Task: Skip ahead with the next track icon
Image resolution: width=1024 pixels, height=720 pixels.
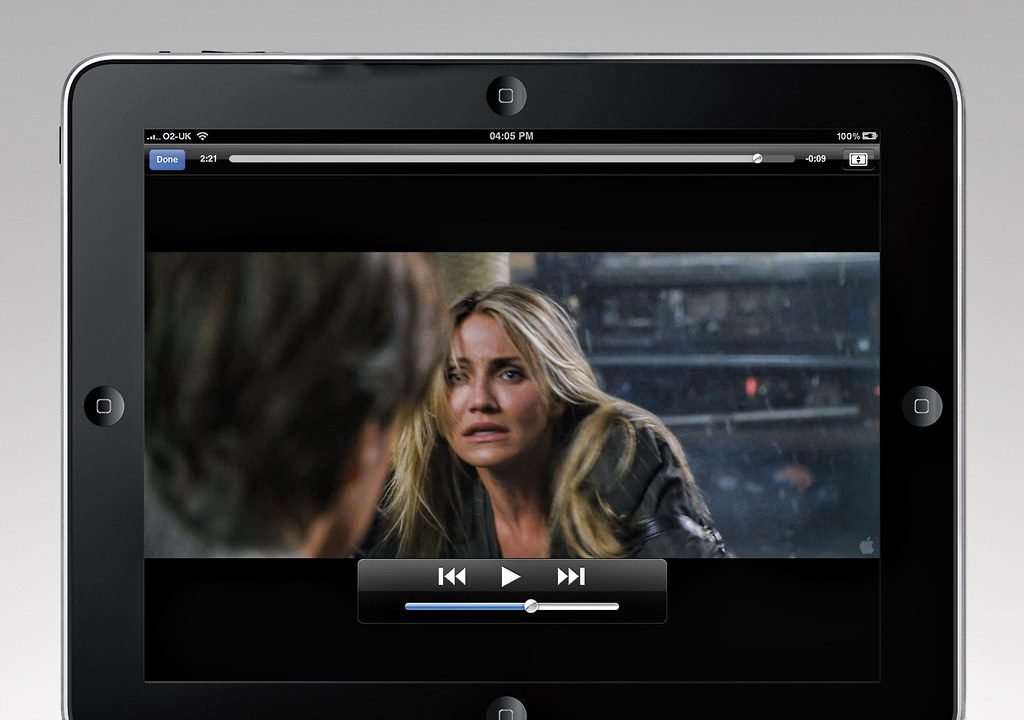Action: click(x=571, y=576)
